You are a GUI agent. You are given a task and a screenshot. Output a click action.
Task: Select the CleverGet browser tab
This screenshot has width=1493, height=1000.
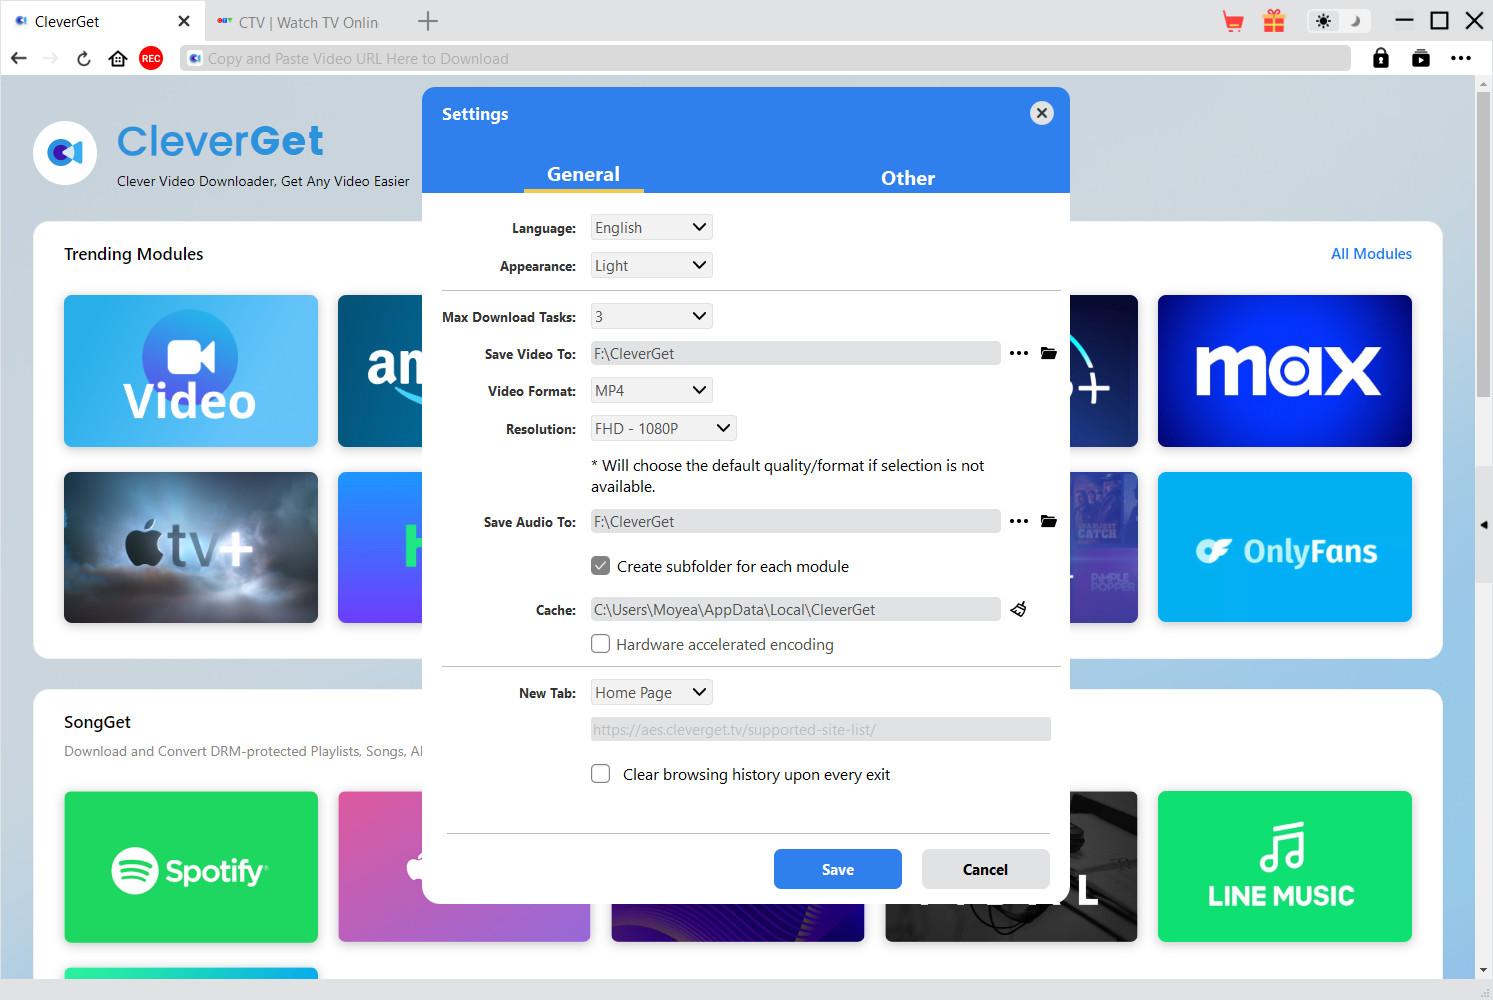pyautogui.click(x=102, y=21)
